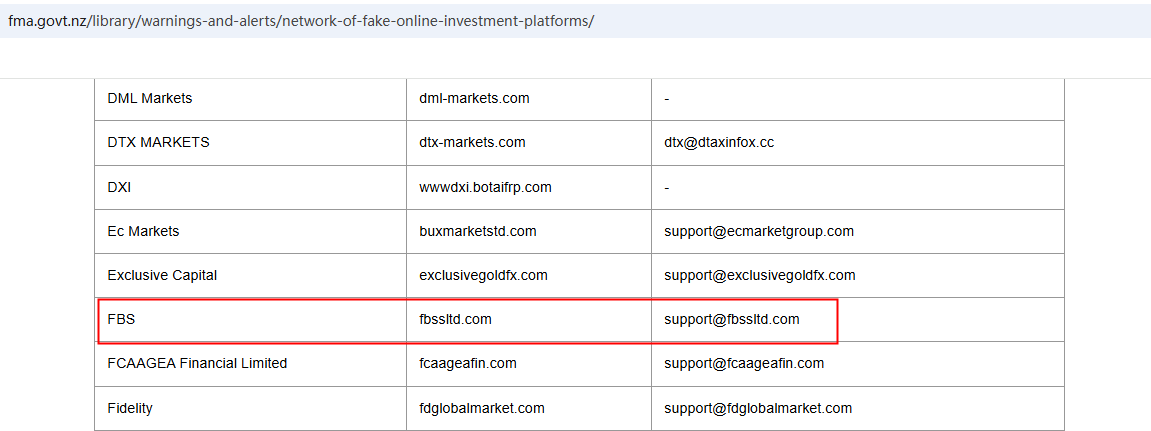The image size is (1151, 431).
Task: Click the buxmarketstd.com website text
Action: 478,231
